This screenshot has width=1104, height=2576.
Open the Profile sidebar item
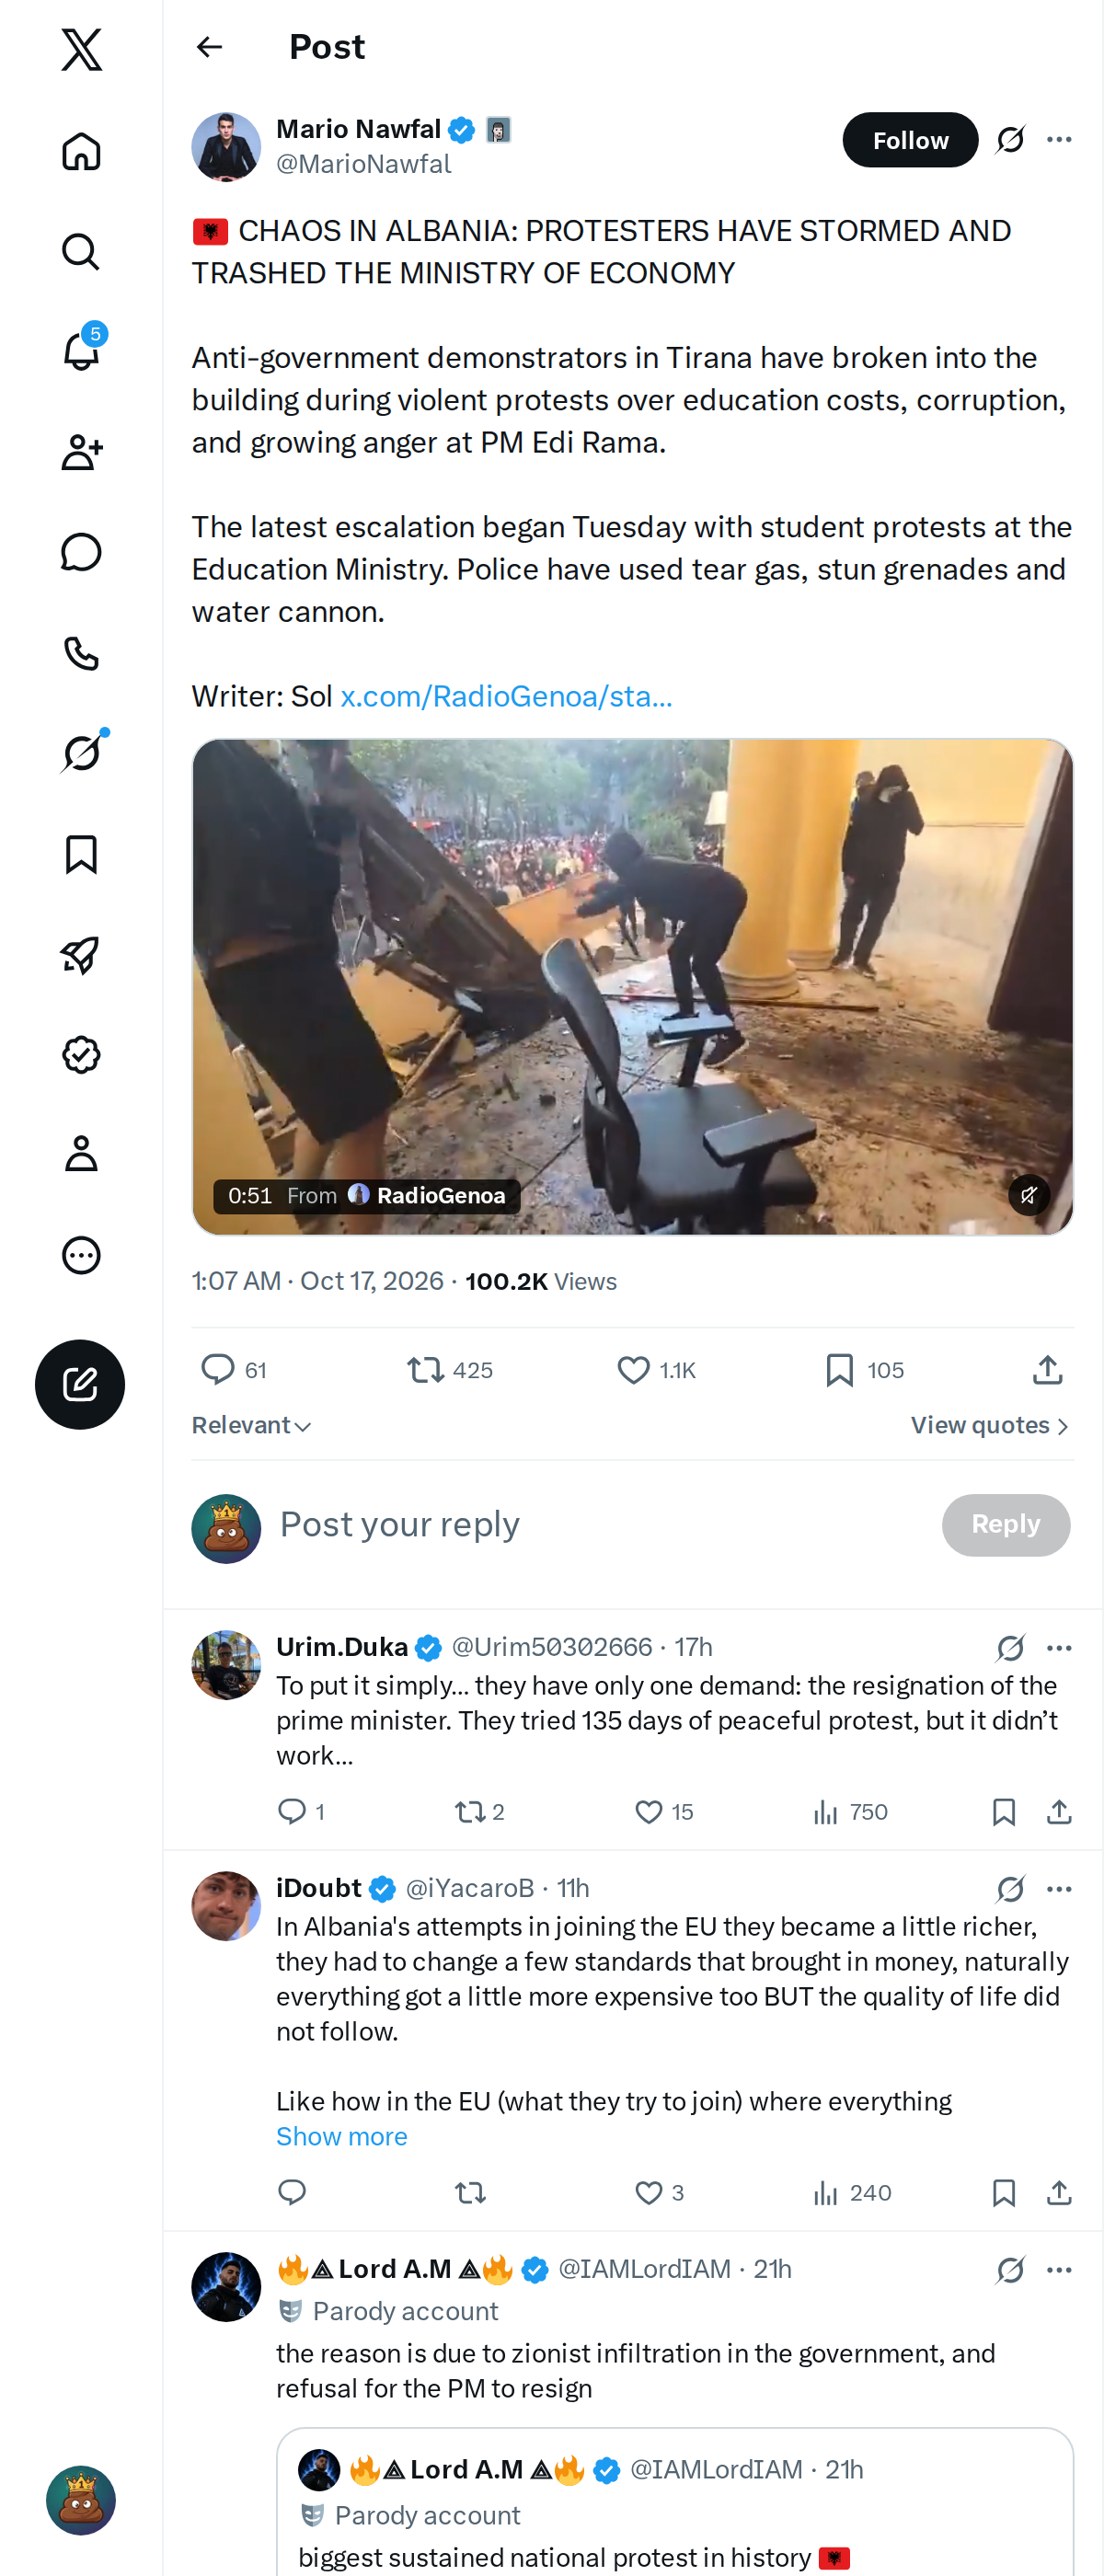[81, 1154]
